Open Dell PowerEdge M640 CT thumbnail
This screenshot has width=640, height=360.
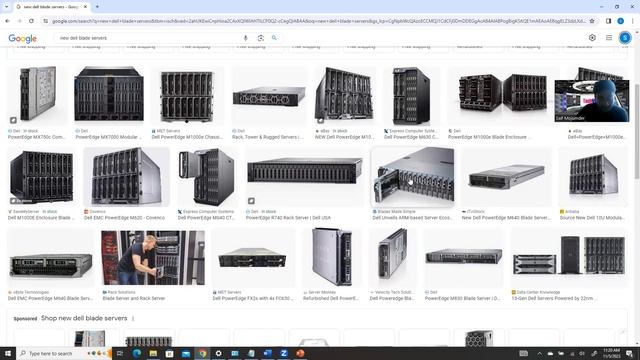pos(207,176)
